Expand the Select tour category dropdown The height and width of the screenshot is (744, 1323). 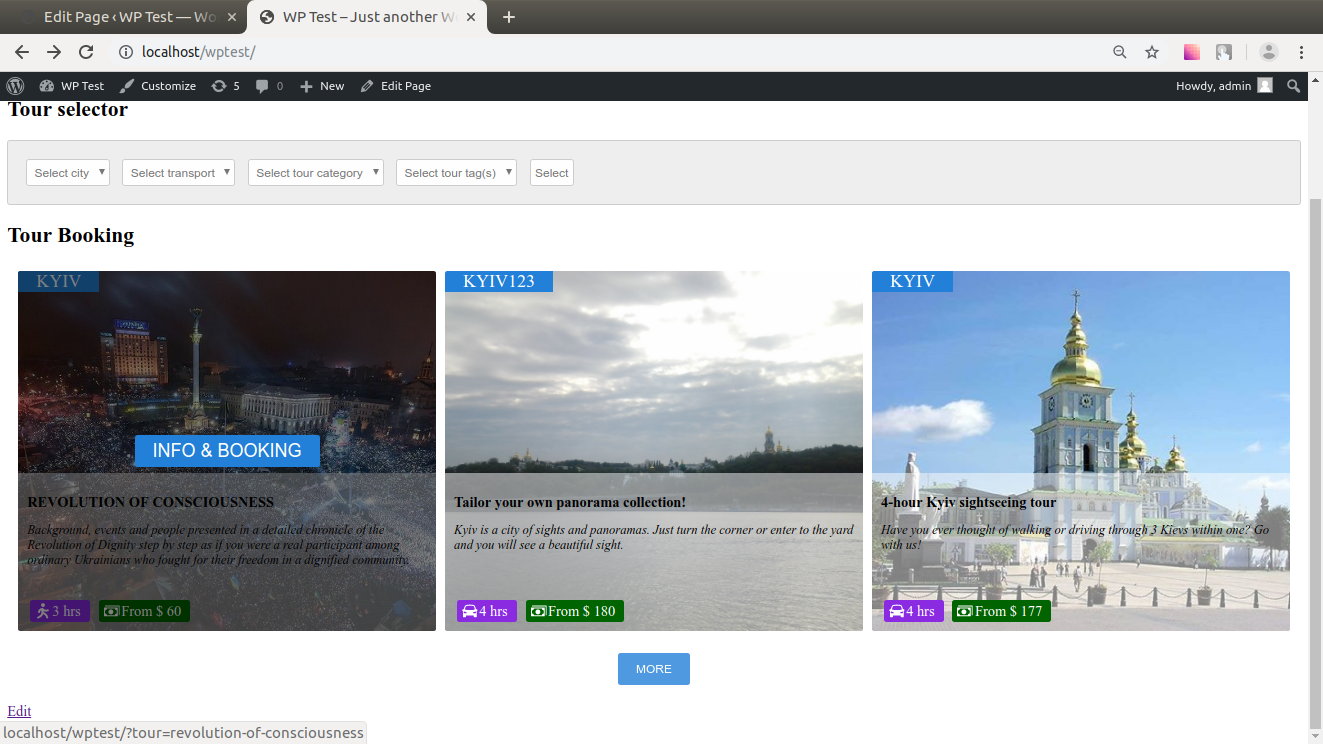point(316,173)
